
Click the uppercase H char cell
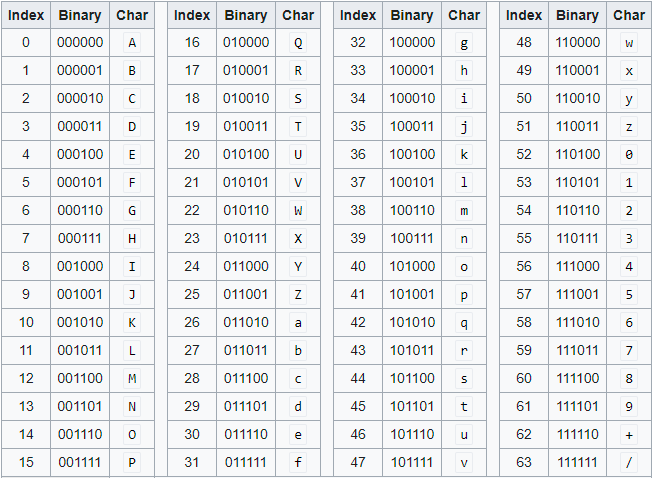pyautogui.click(x=132, y=238)
